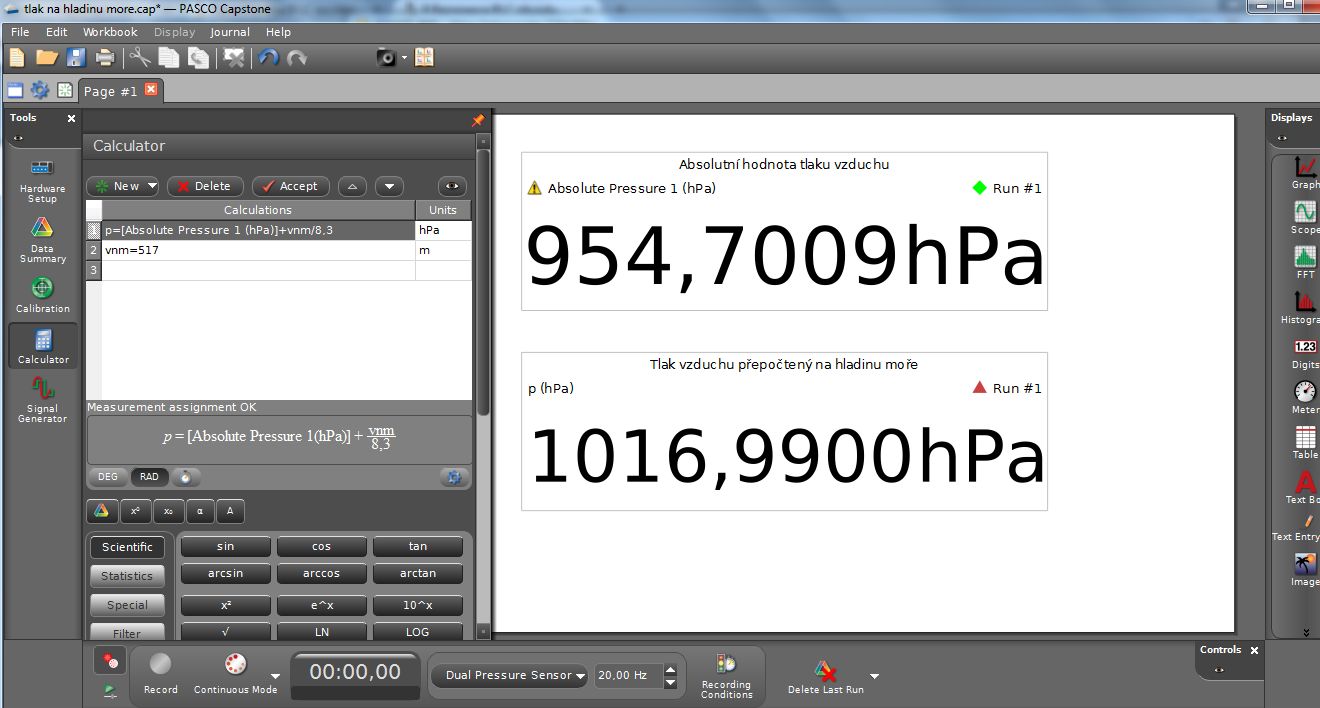Switch to Page #1 tab
Image resolution: width=1320 pixels, height=708 pixels.
(x=110, y=91)
